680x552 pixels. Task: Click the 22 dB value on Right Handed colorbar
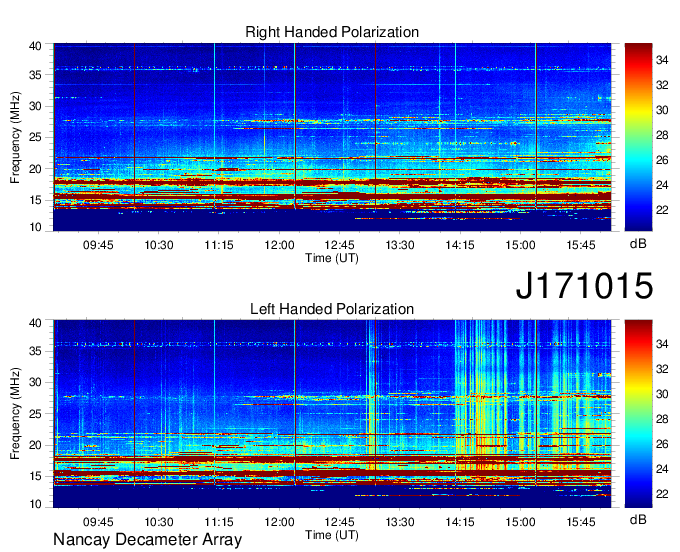pyautogui.click(x=662, y=210)
